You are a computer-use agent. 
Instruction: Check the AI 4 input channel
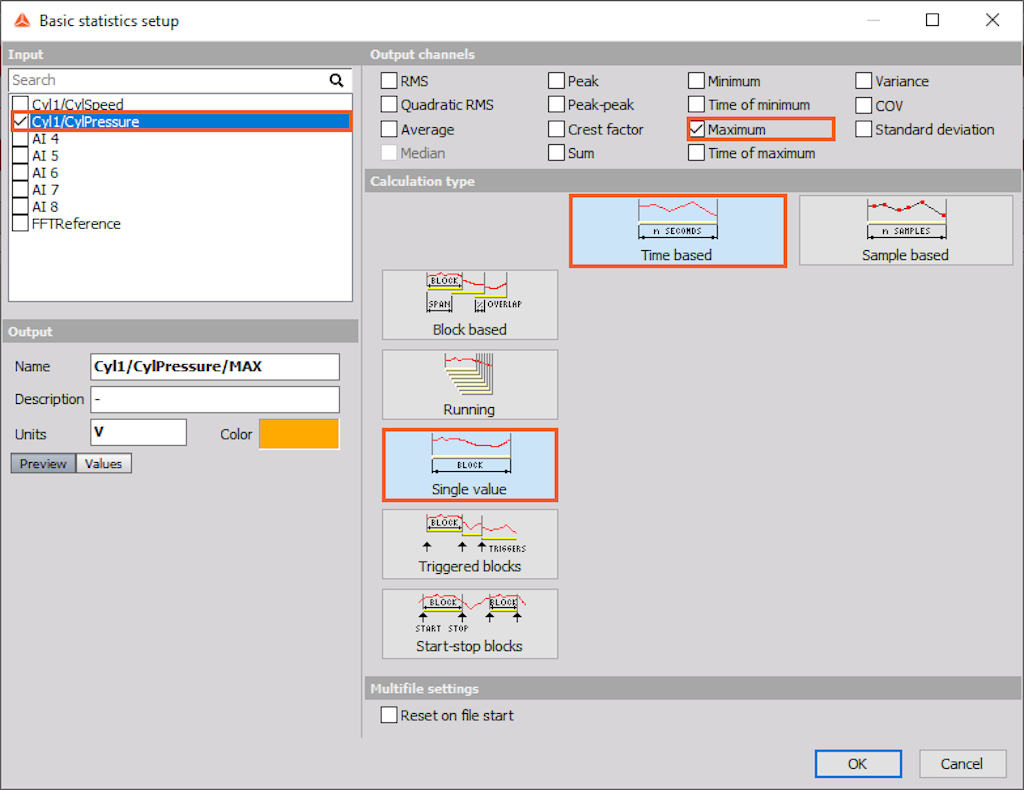pos(21,138)
